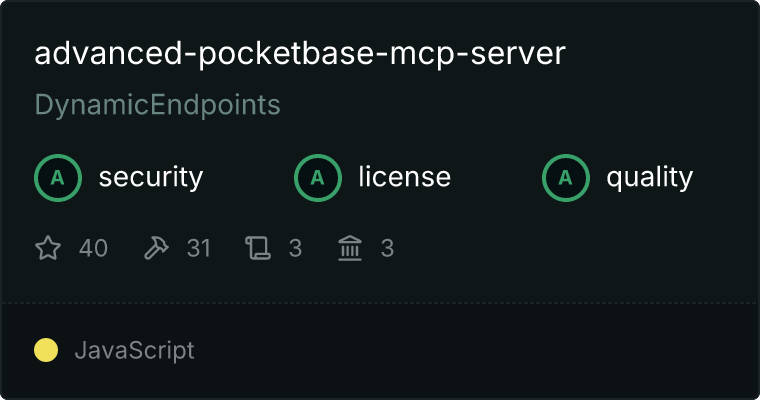The image size is (760, 400).
Task: Click the letter A inside security circle
Action: tap(58, 178)
